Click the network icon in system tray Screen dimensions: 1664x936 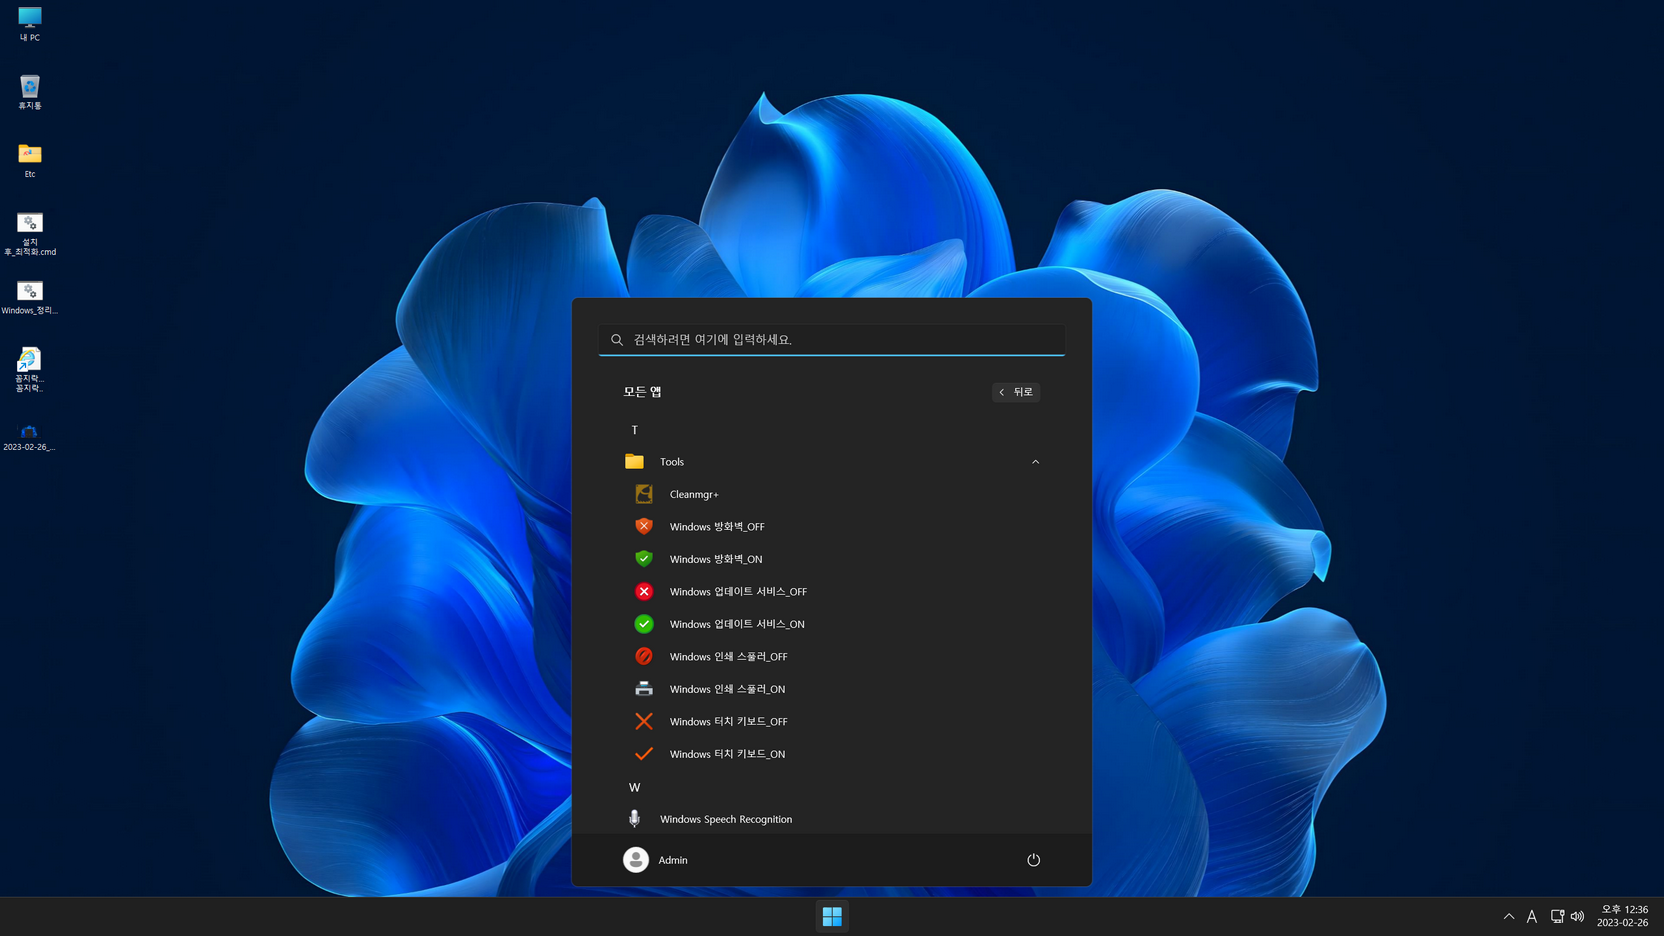pyautogui.click(x=1557, y=916)
